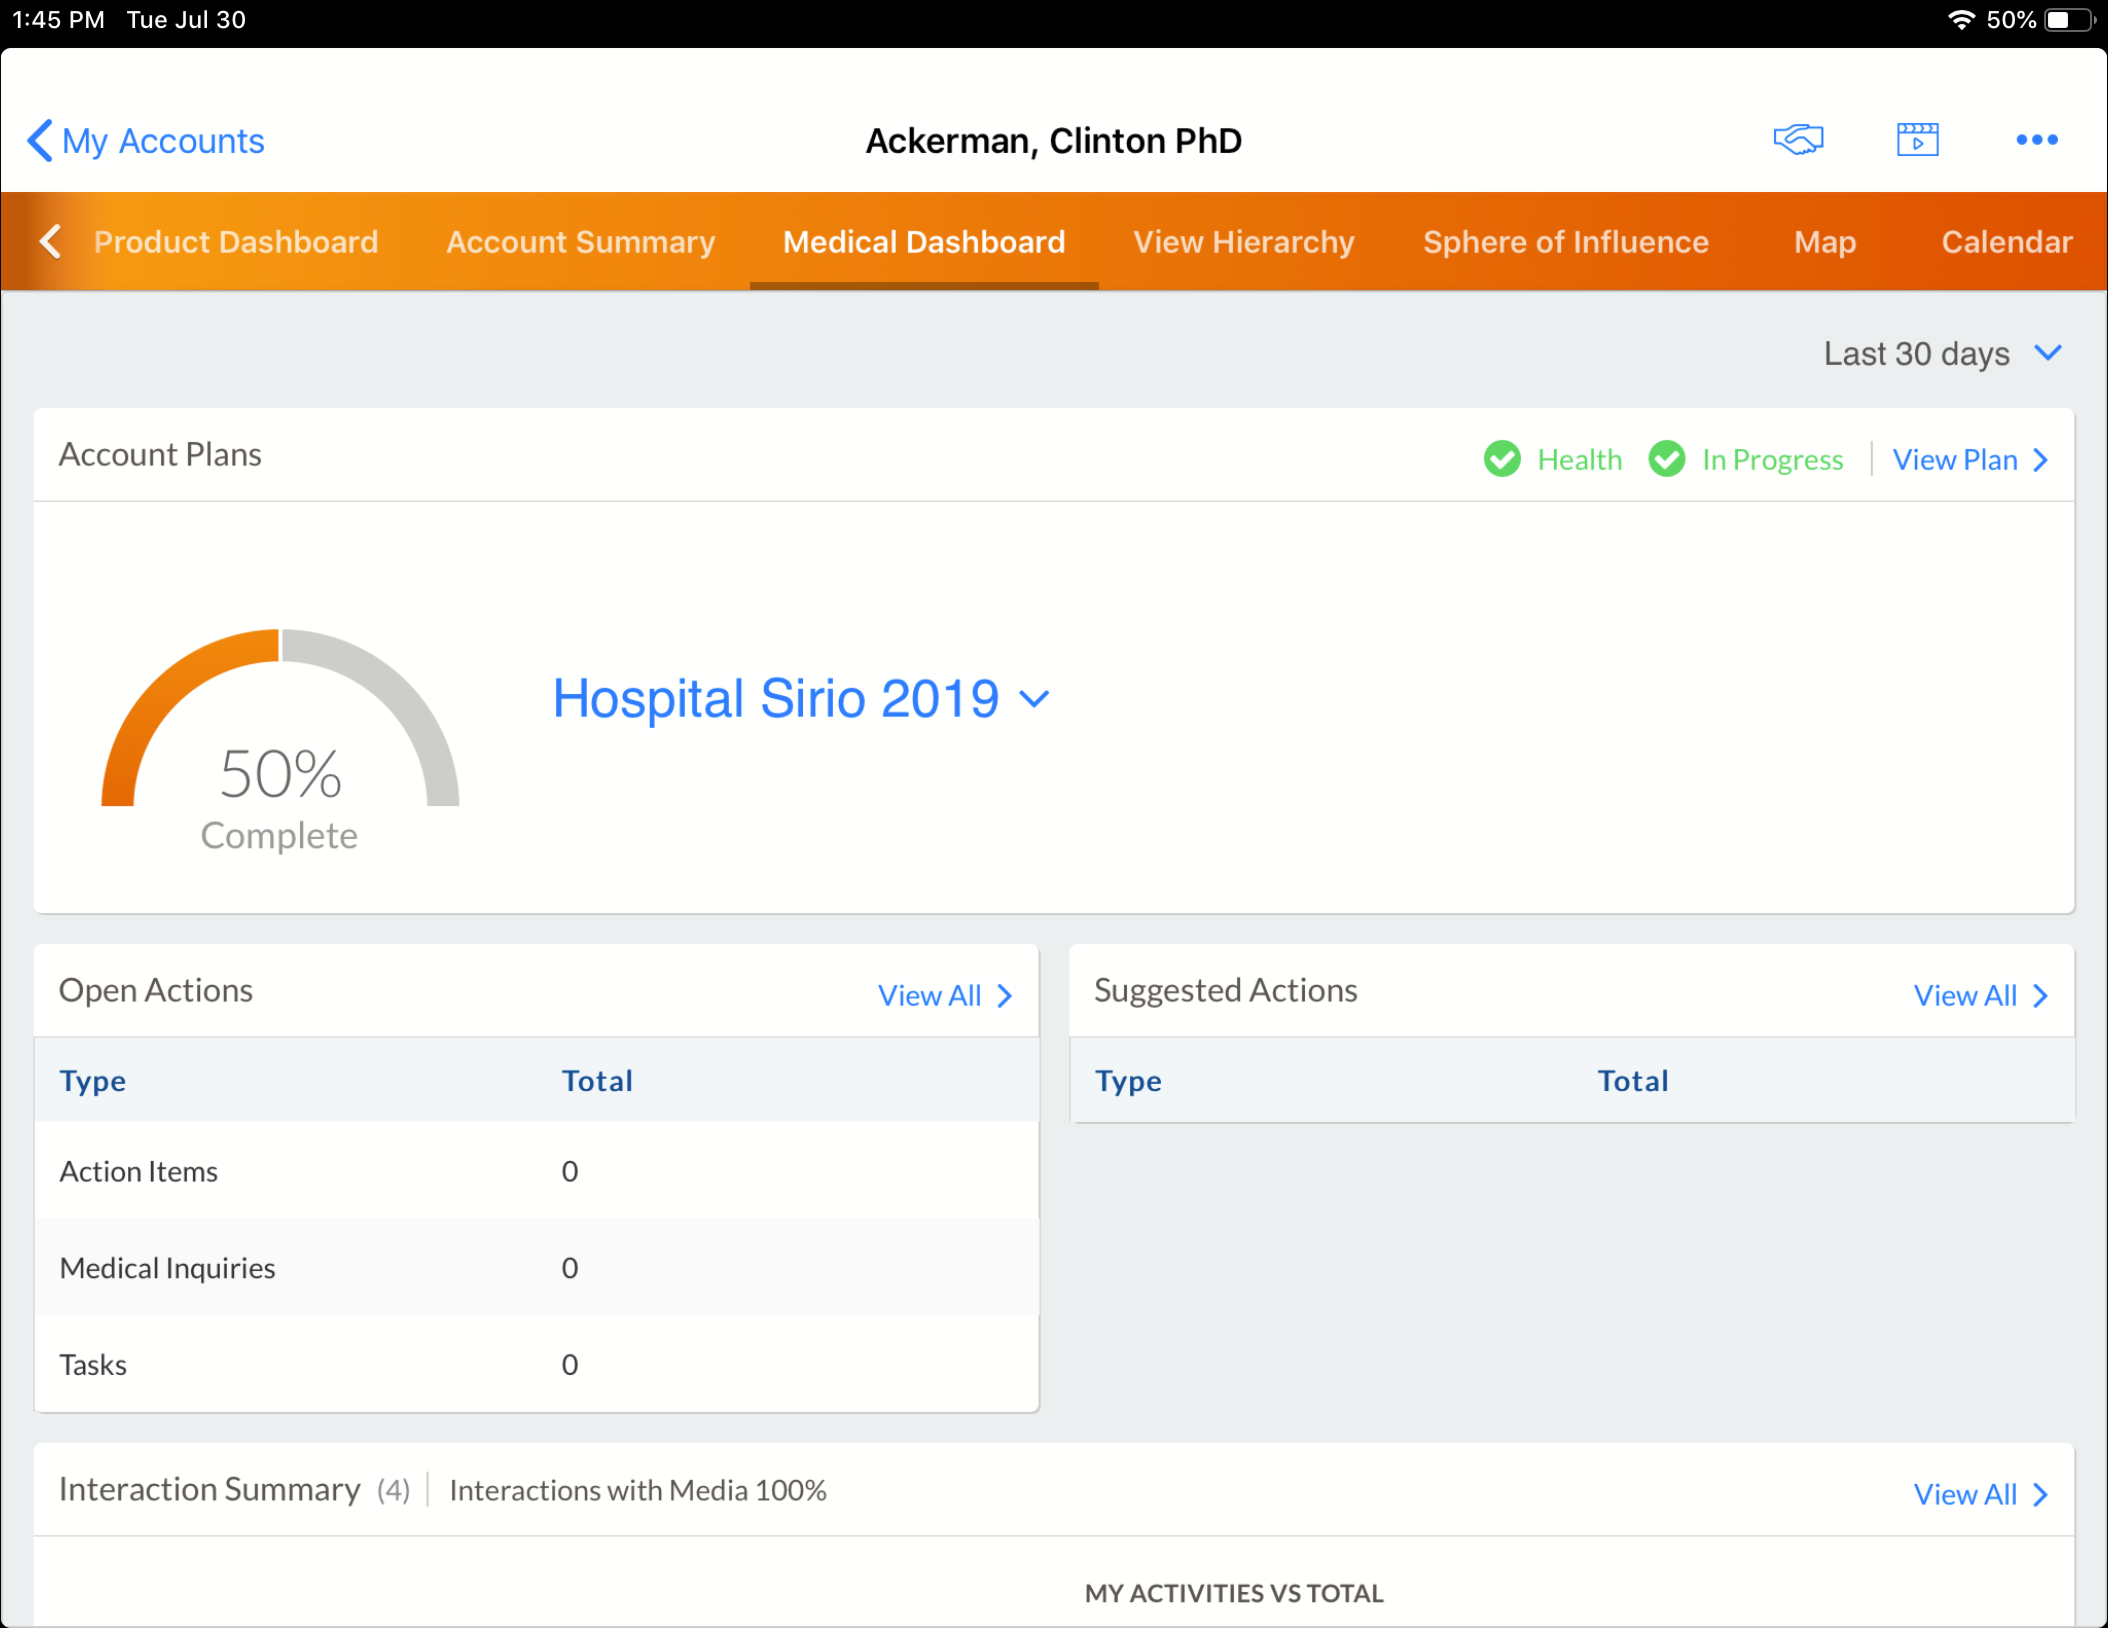This screenshot has width=2108, height=1628.
Task: Switch to the Account Summary tab
Action: [x=580, y=242]
